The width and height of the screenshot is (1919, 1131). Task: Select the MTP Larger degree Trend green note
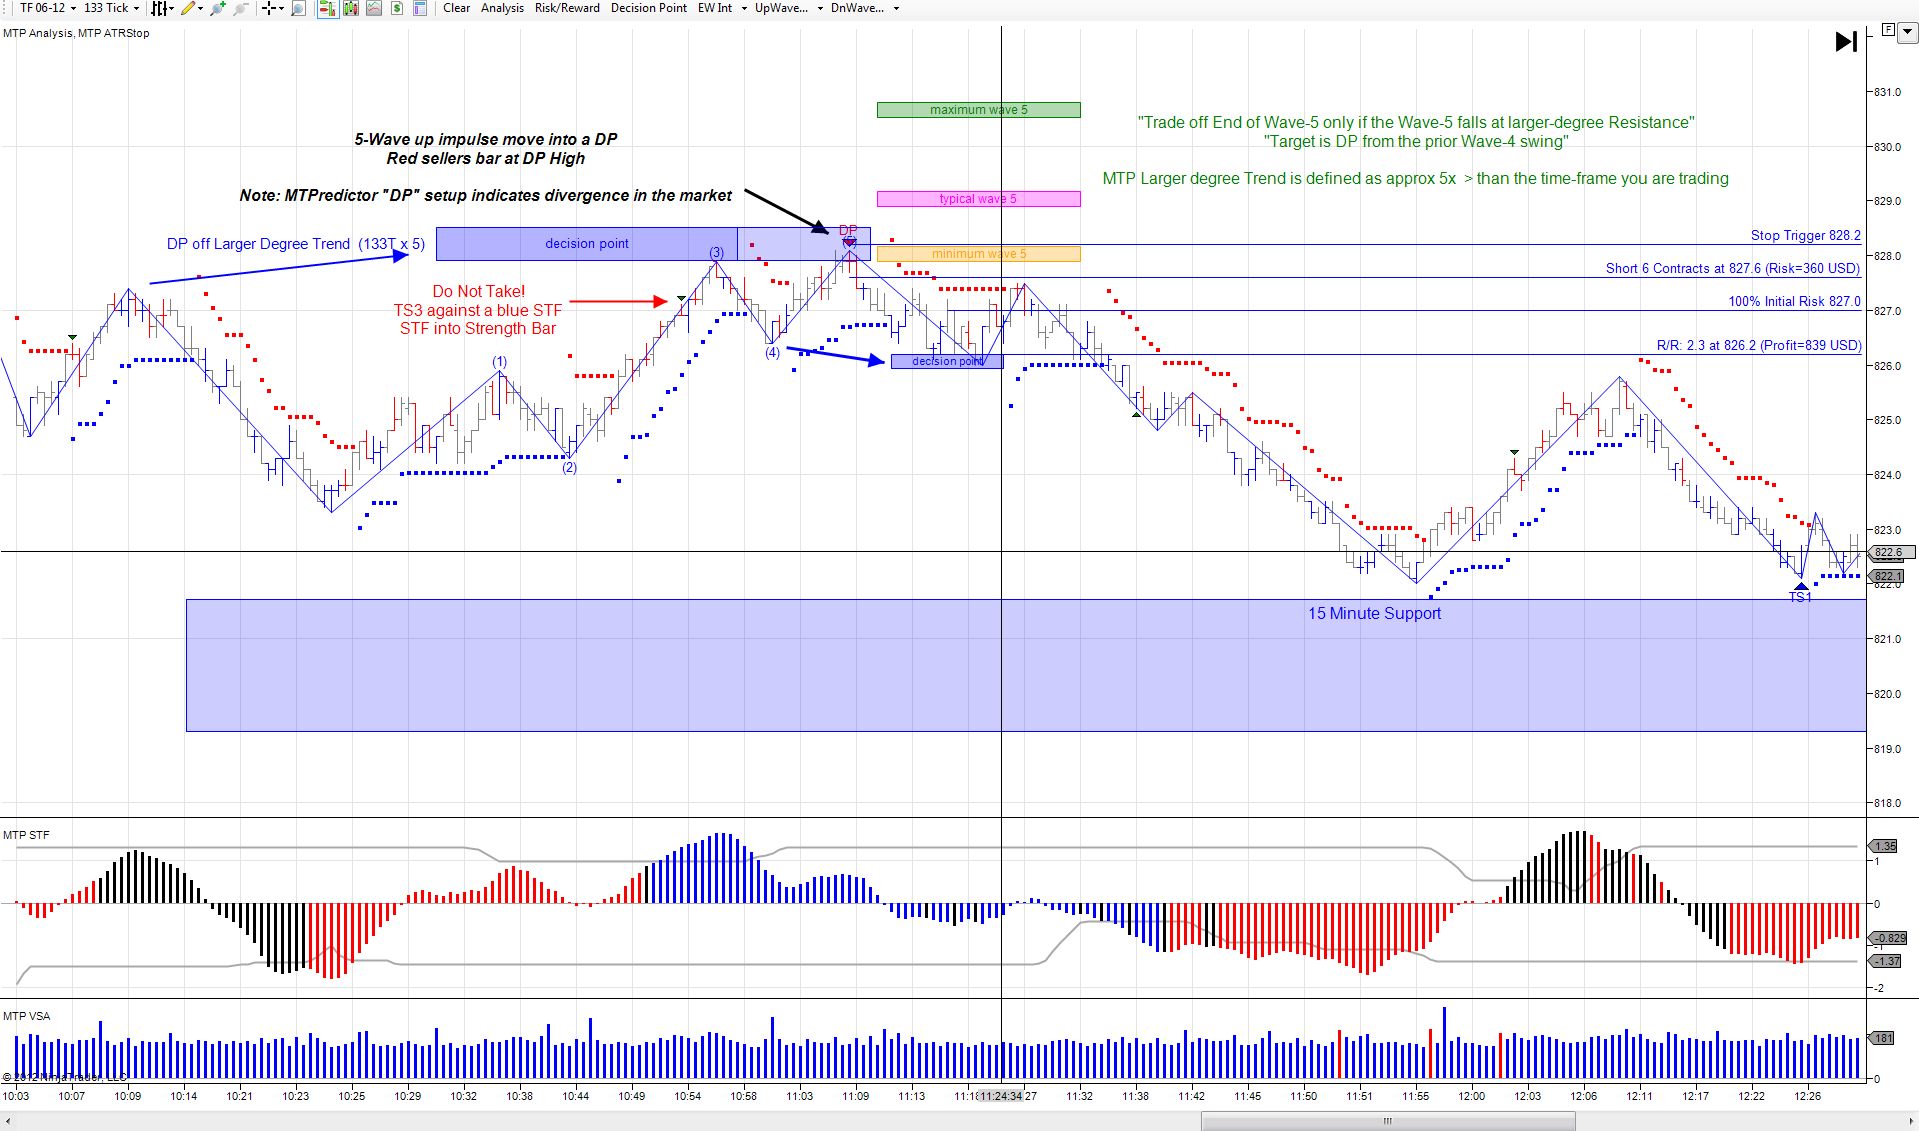pyautogui.click(x=1415, y=179)
